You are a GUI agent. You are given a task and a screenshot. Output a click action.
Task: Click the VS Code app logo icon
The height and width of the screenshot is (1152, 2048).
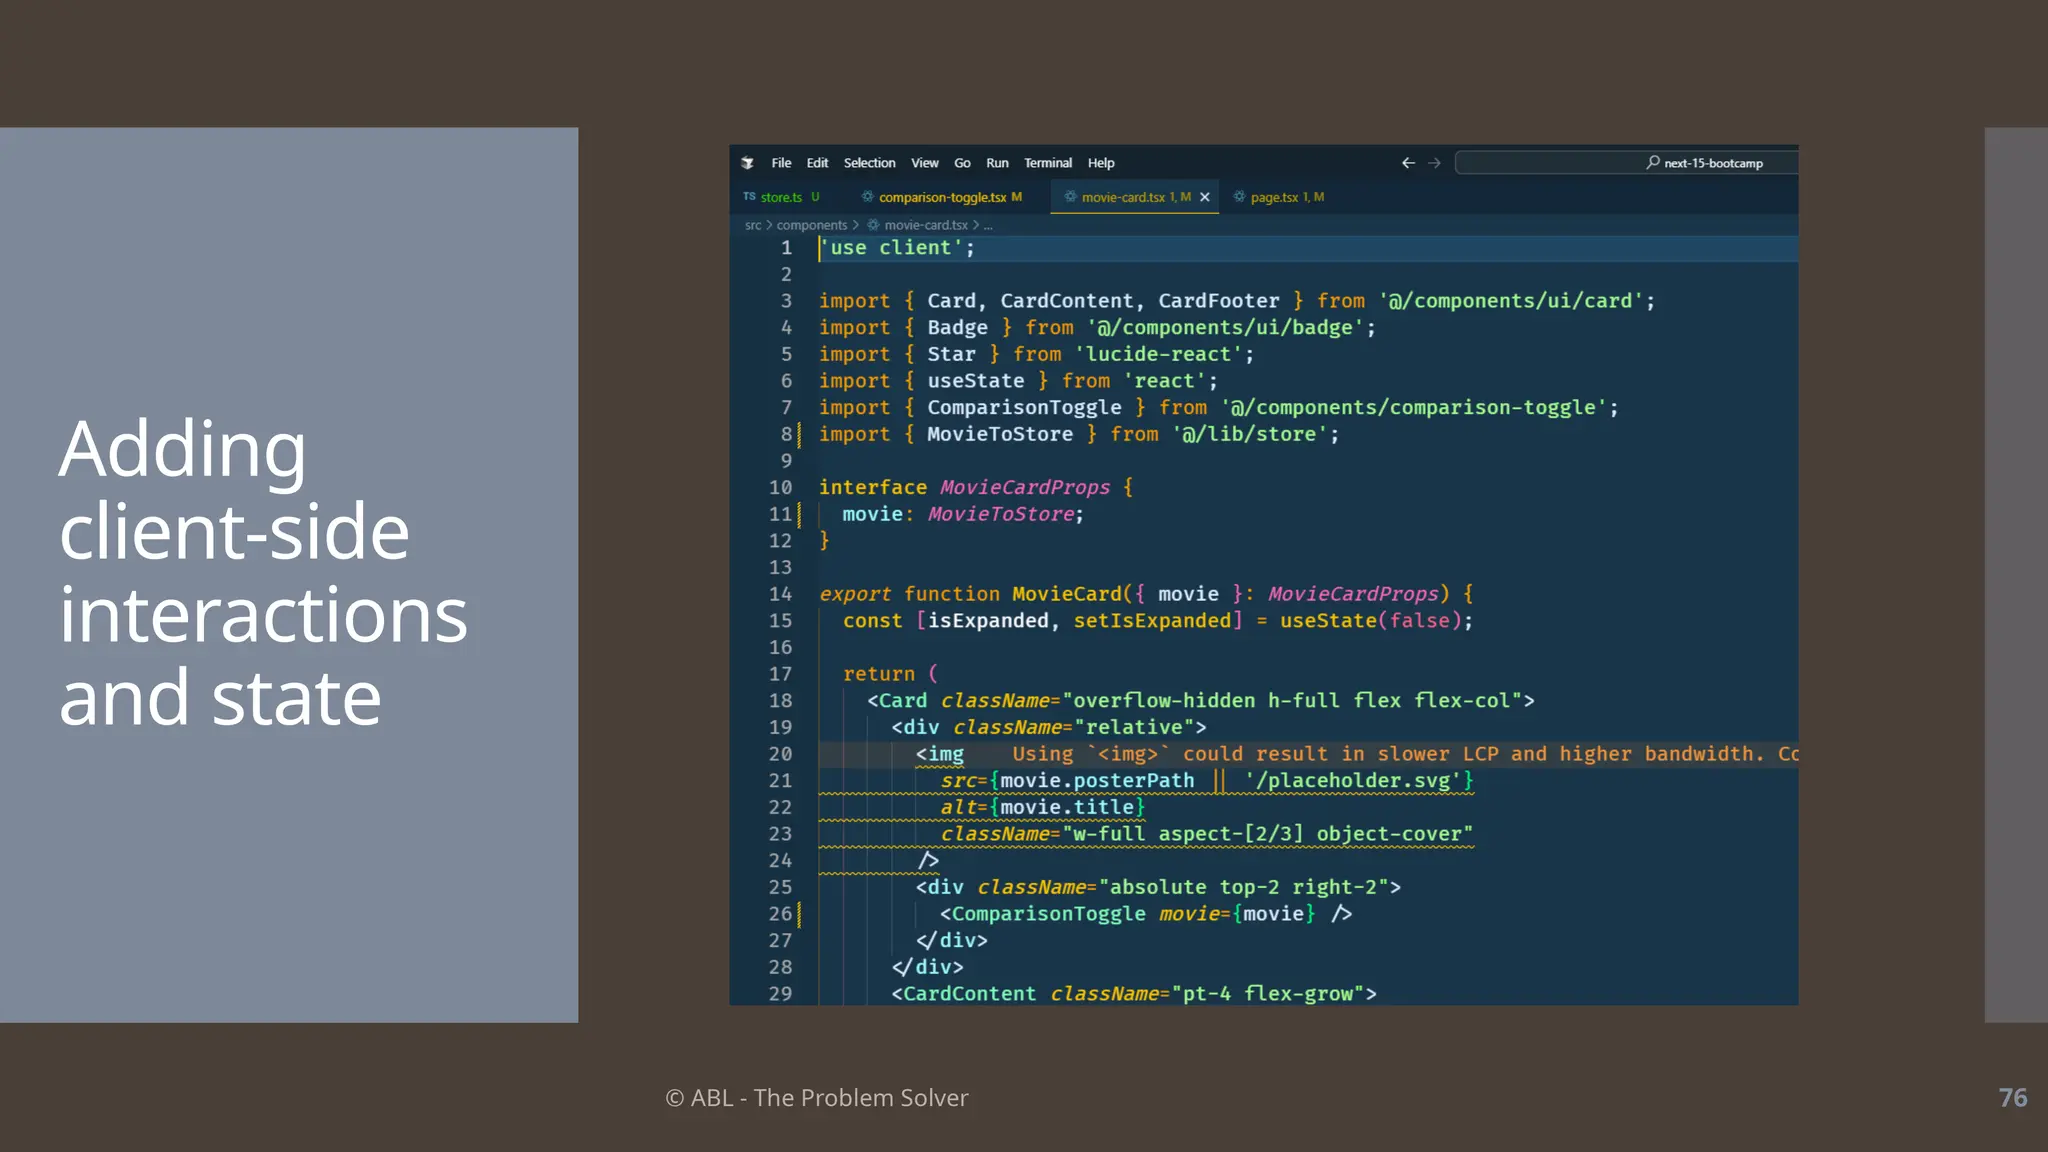747,163
